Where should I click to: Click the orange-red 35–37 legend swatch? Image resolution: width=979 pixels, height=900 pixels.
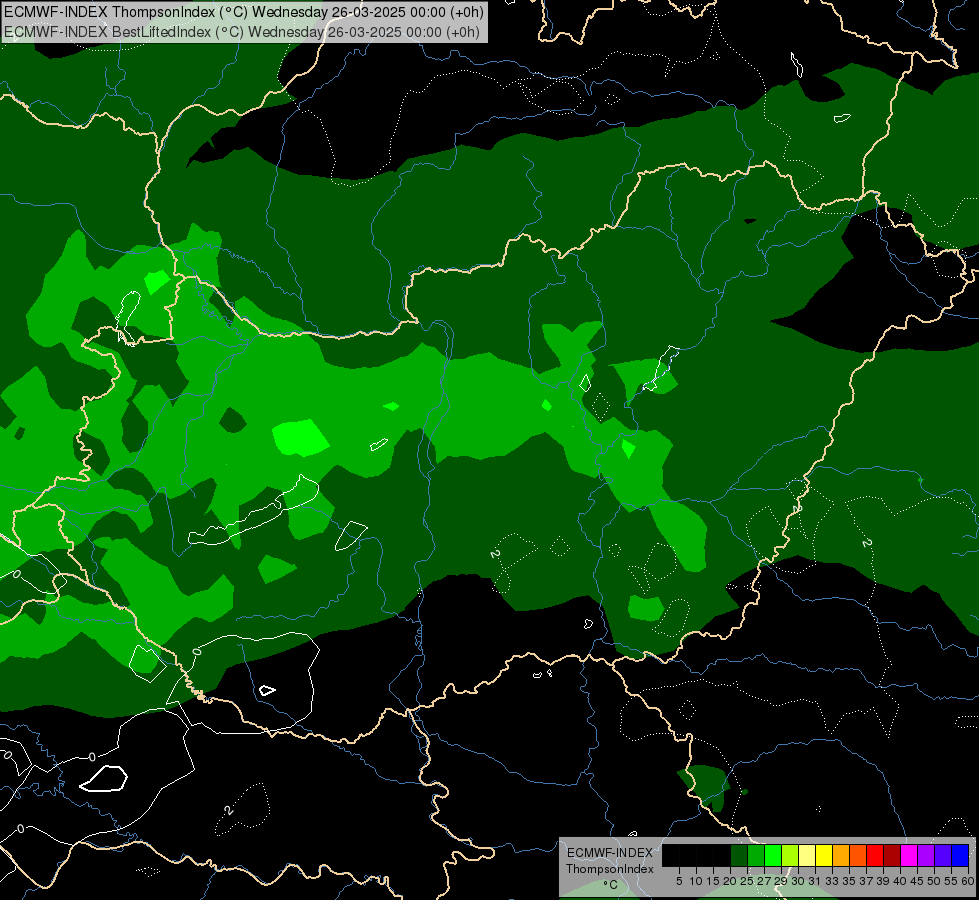[x=858, y=855]
